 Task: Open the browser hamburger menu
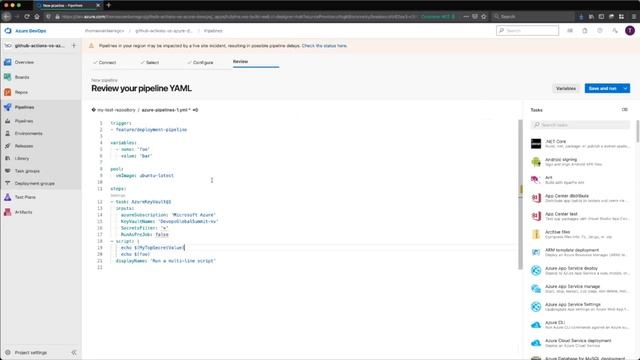pyautogui.click(x=634, y=17)
